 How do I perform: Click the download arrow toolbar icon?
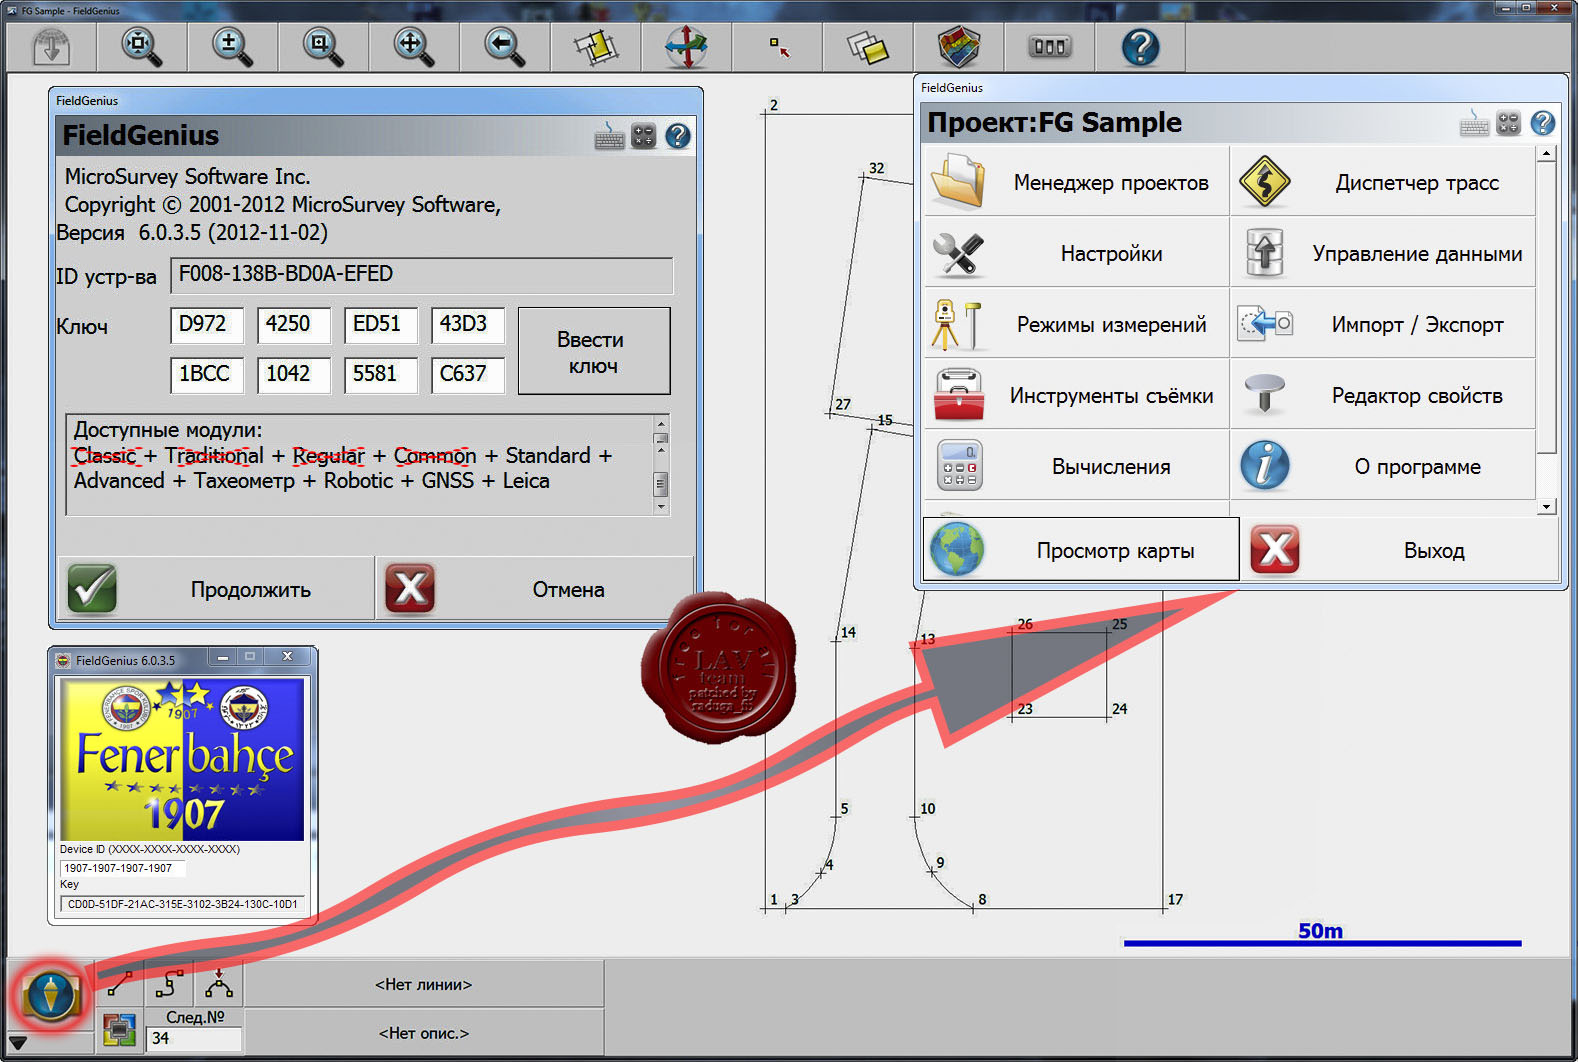click(x=51, y=46)
